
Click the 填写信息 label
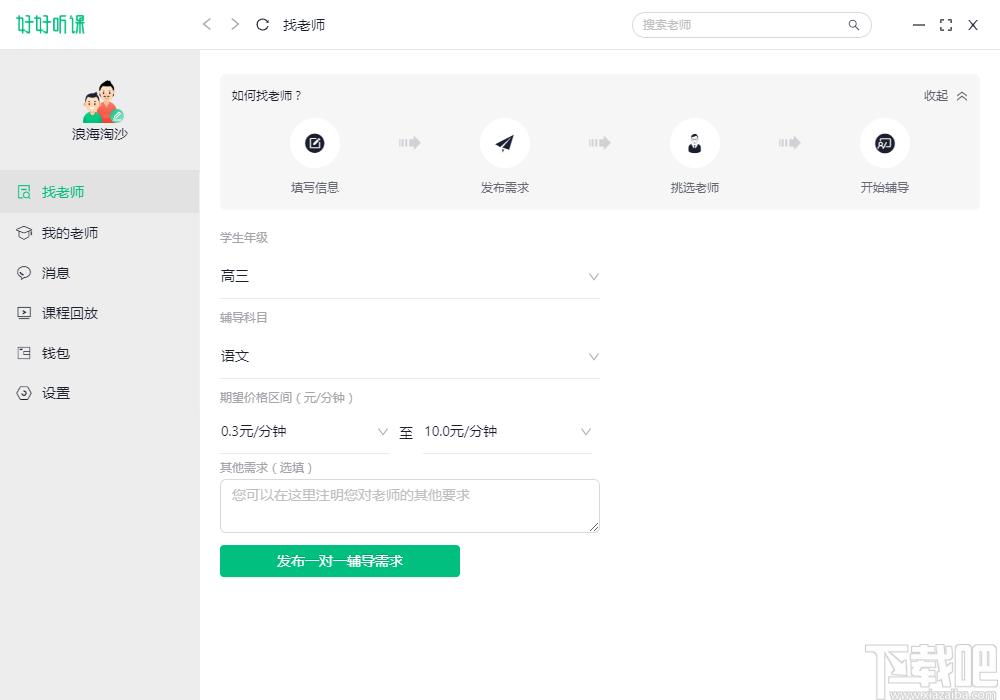coord(314,187)
